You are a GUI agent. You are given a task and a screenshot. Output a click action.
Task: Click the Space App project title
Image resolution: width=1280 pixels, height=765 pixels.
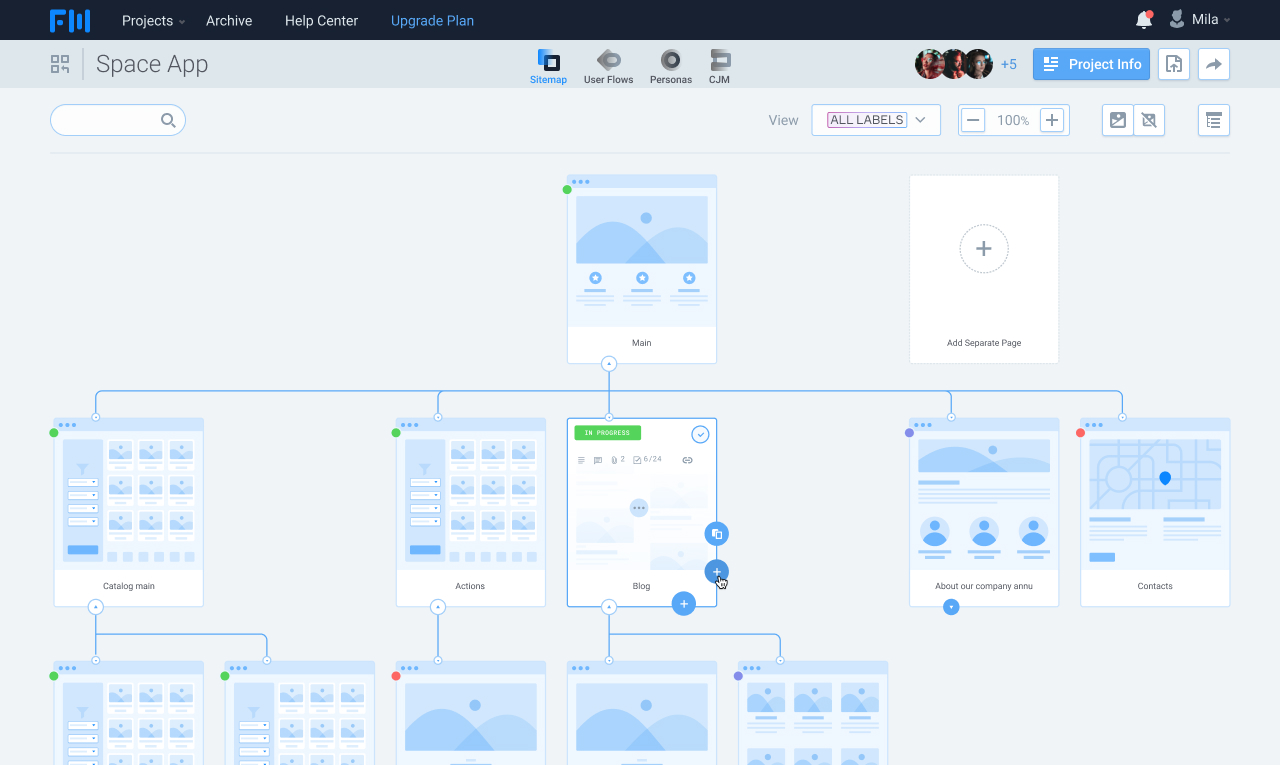(x=152, y=64)
